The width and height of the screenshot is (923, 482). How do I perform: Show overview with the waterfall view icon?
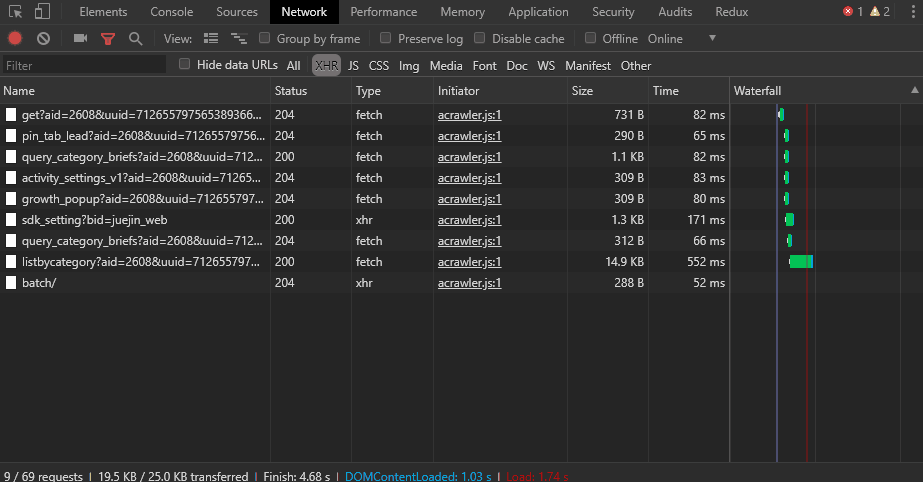(x=238, y=39)
